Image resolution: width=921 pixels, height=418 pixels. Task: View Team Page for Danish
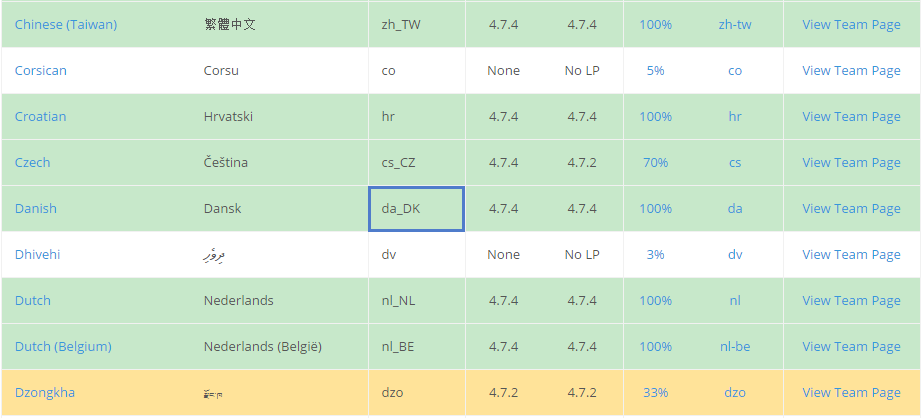(851, 208)
